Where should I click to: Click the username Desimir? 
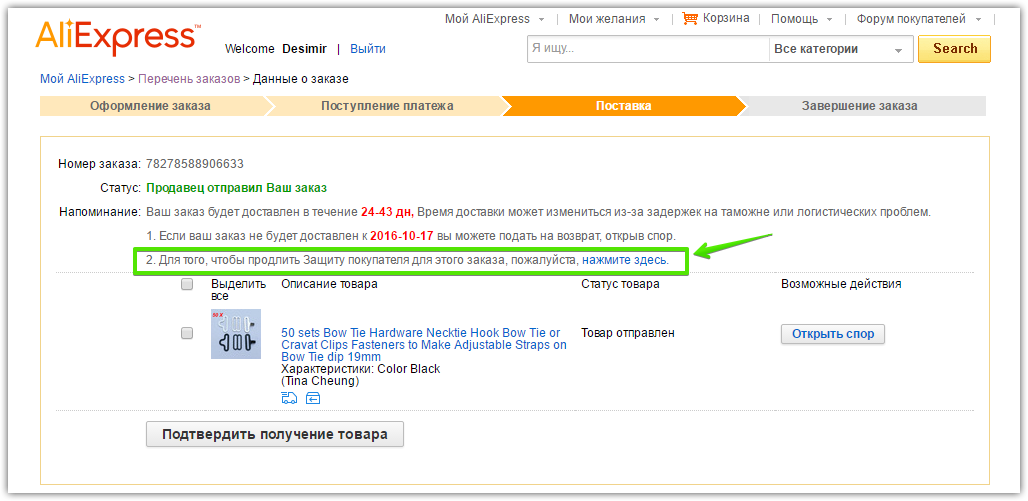[305, 49]
